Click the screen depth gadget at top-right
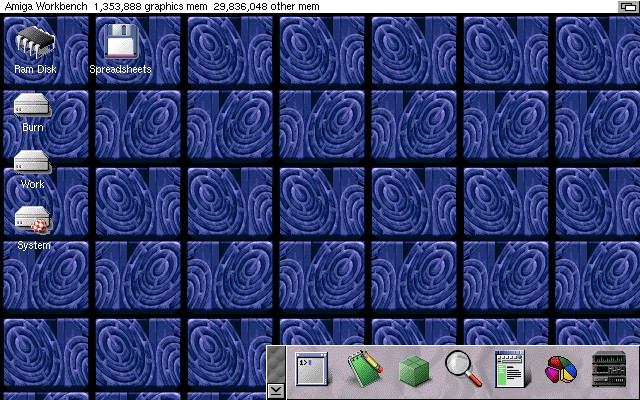 [628, 6]
